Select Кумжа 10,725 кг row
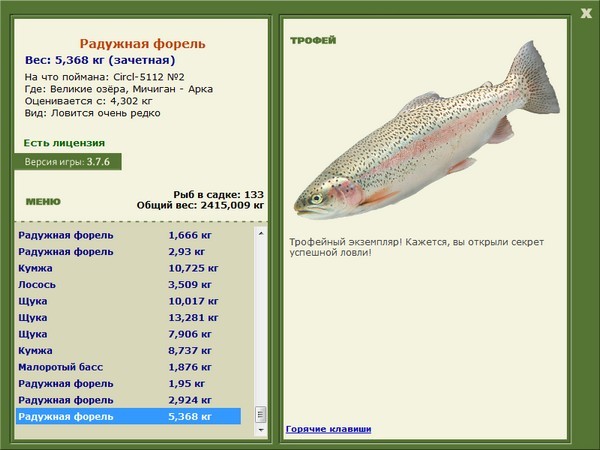Screen dimensions: 600x450 [128, 268]
